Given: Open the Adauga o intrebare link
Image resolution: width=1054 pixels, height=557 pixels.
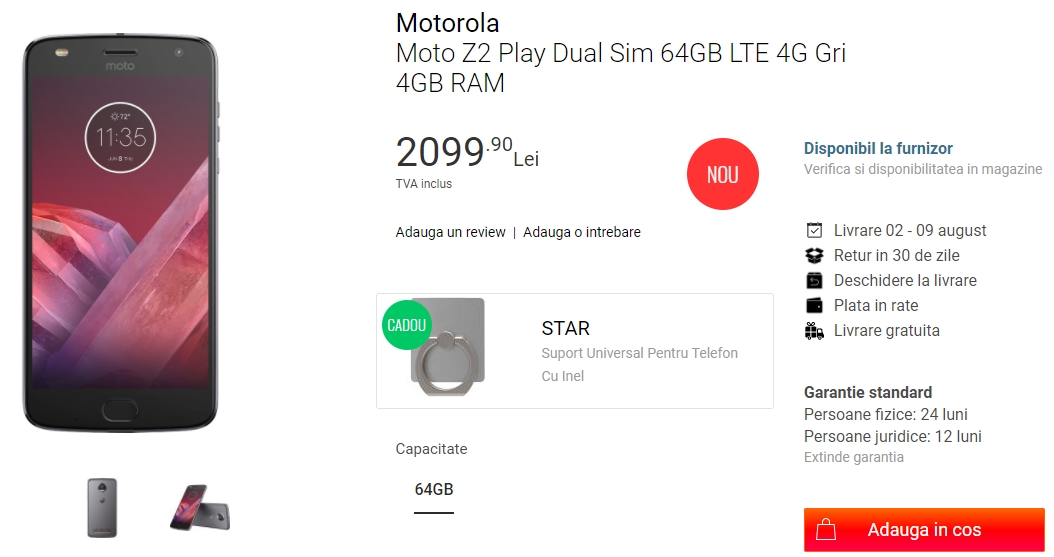Looking at the screenshot, I should [x=581, y=232].
